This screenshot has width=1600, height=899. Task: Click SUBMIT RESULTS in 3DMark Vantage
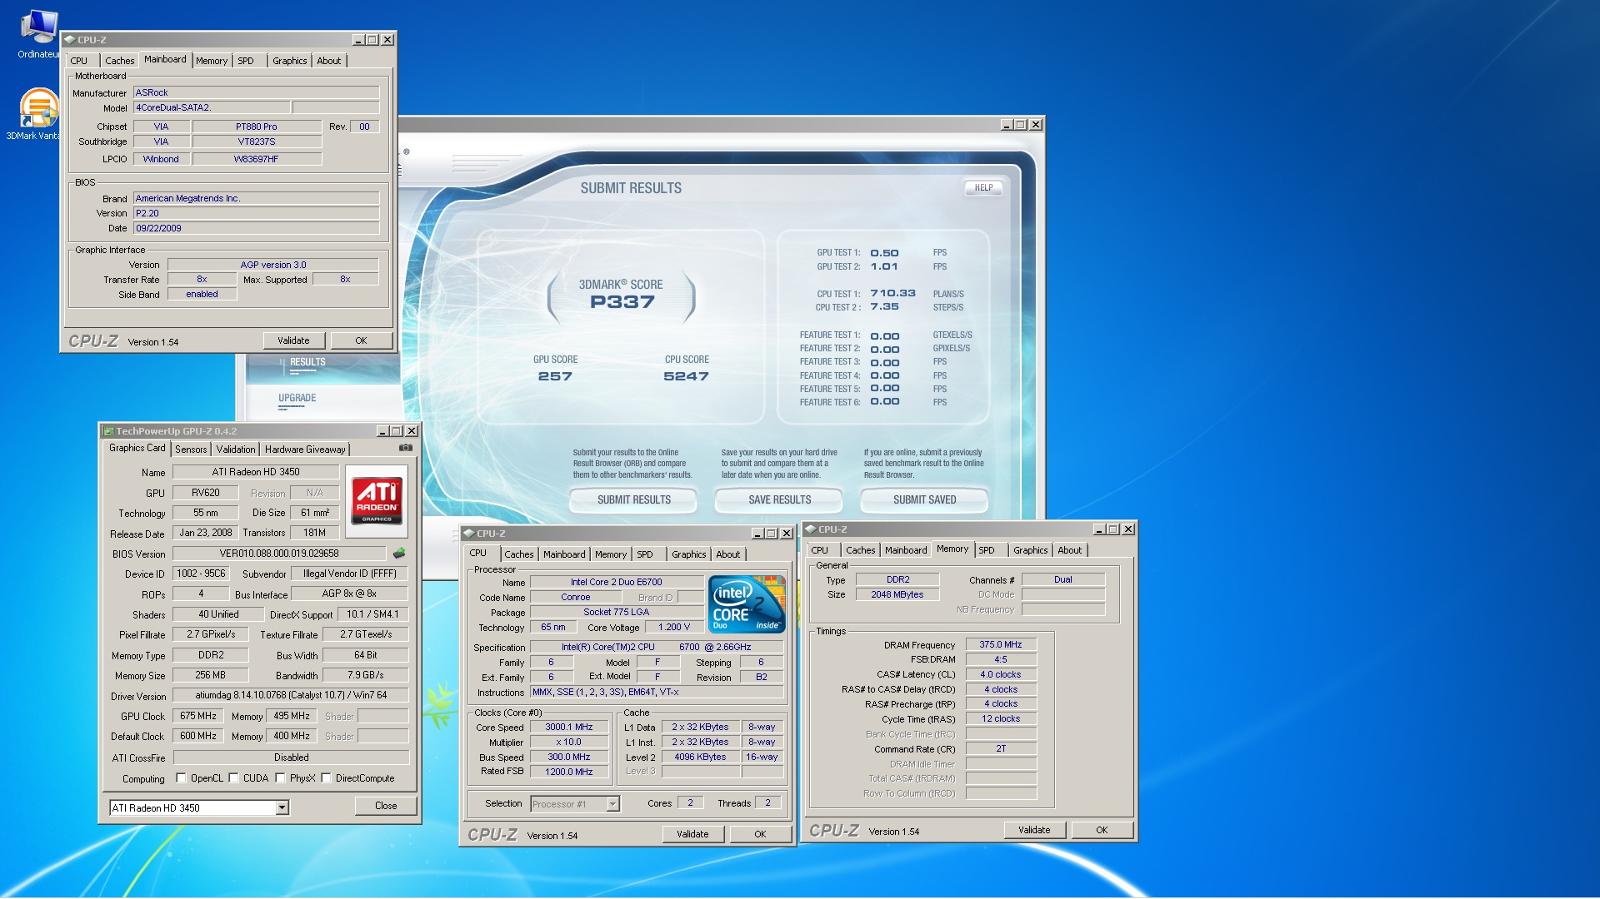634,500
